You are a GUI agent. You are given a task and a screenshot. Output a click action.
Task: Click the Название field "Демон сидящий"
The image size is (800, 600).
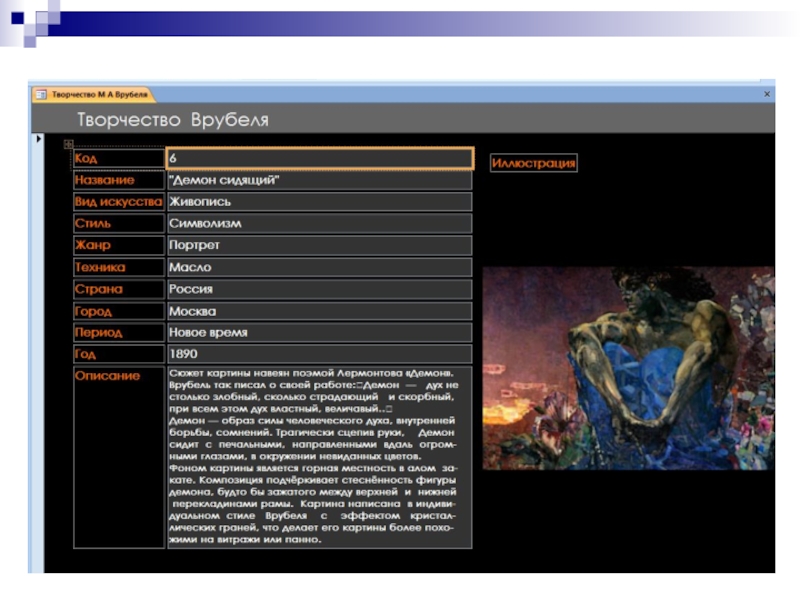click(x=319, y=180)
